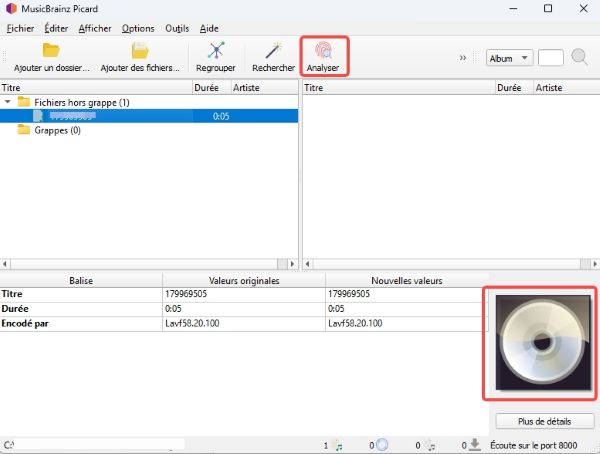
Task: Click the Ajouter un dossier toolbar icon
Action: 51,50
